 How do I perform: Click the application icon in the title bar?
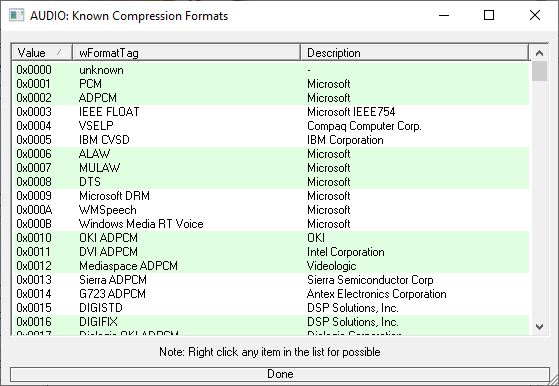16,15
